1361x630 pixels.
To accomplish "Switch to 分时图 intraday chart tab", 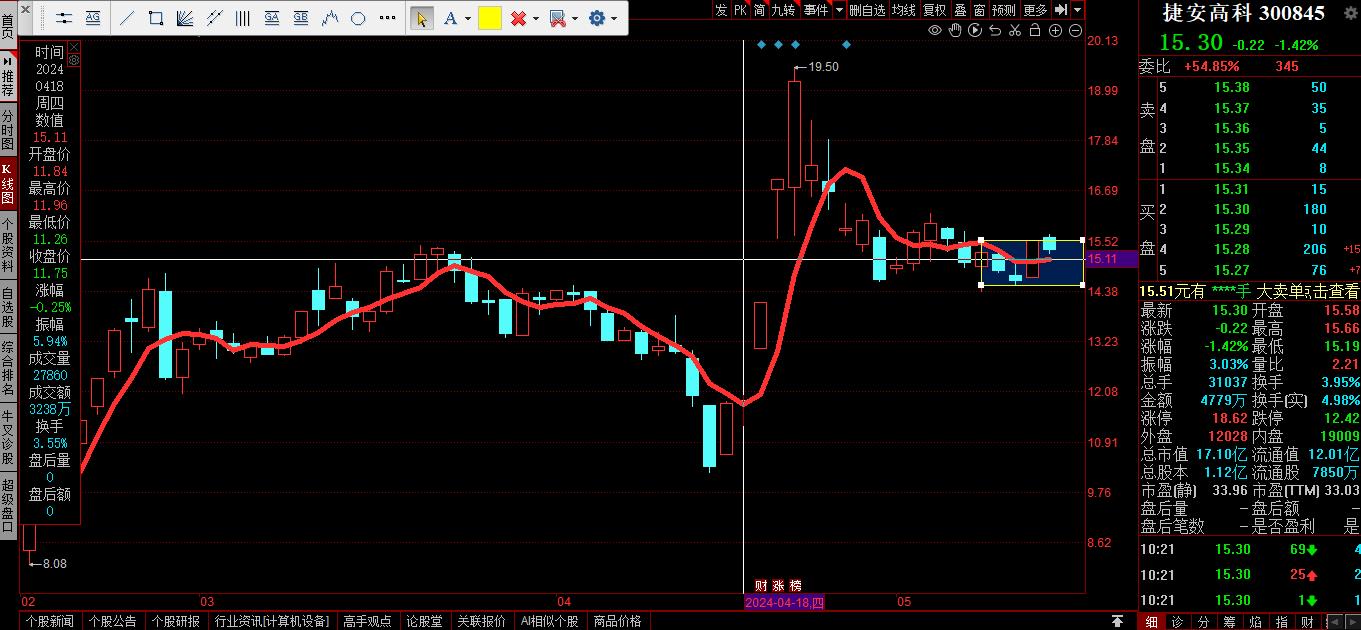I will click(8, 130).
